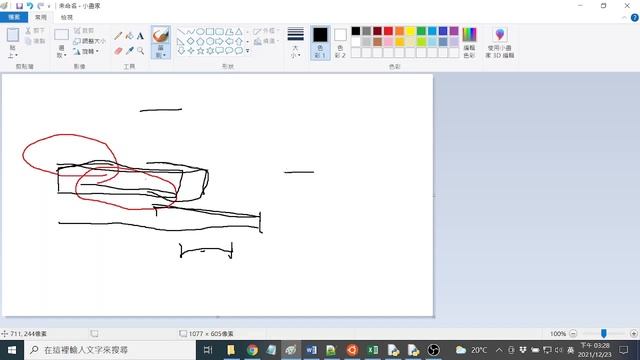The height and width of the screenshot is (360, 640).
Task: Choose the Diamond shape
Action: 191,41
